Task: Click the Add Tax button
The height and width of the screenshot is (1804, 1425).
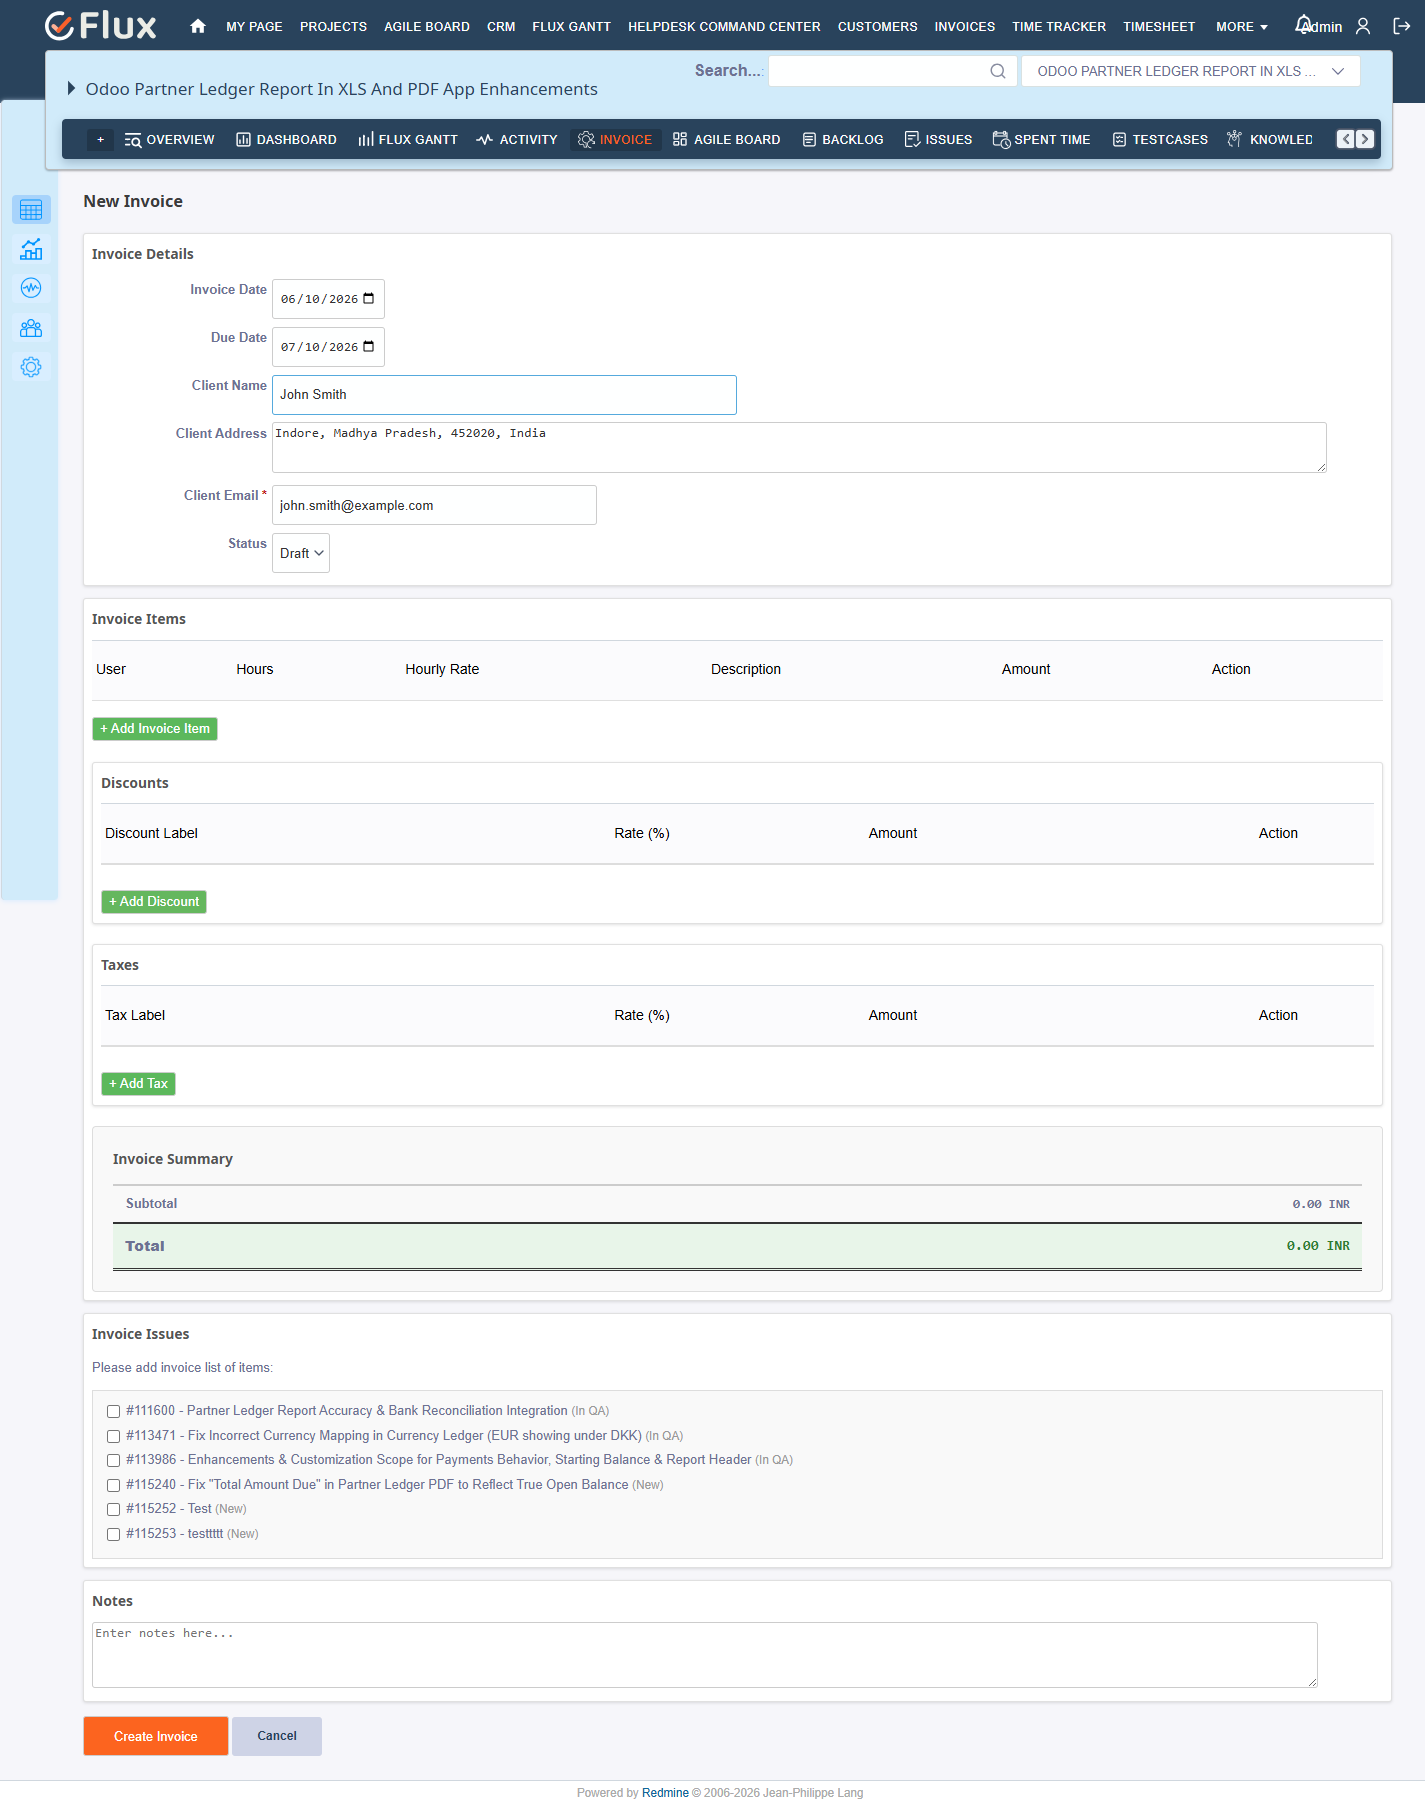Action: (138, 1084)
